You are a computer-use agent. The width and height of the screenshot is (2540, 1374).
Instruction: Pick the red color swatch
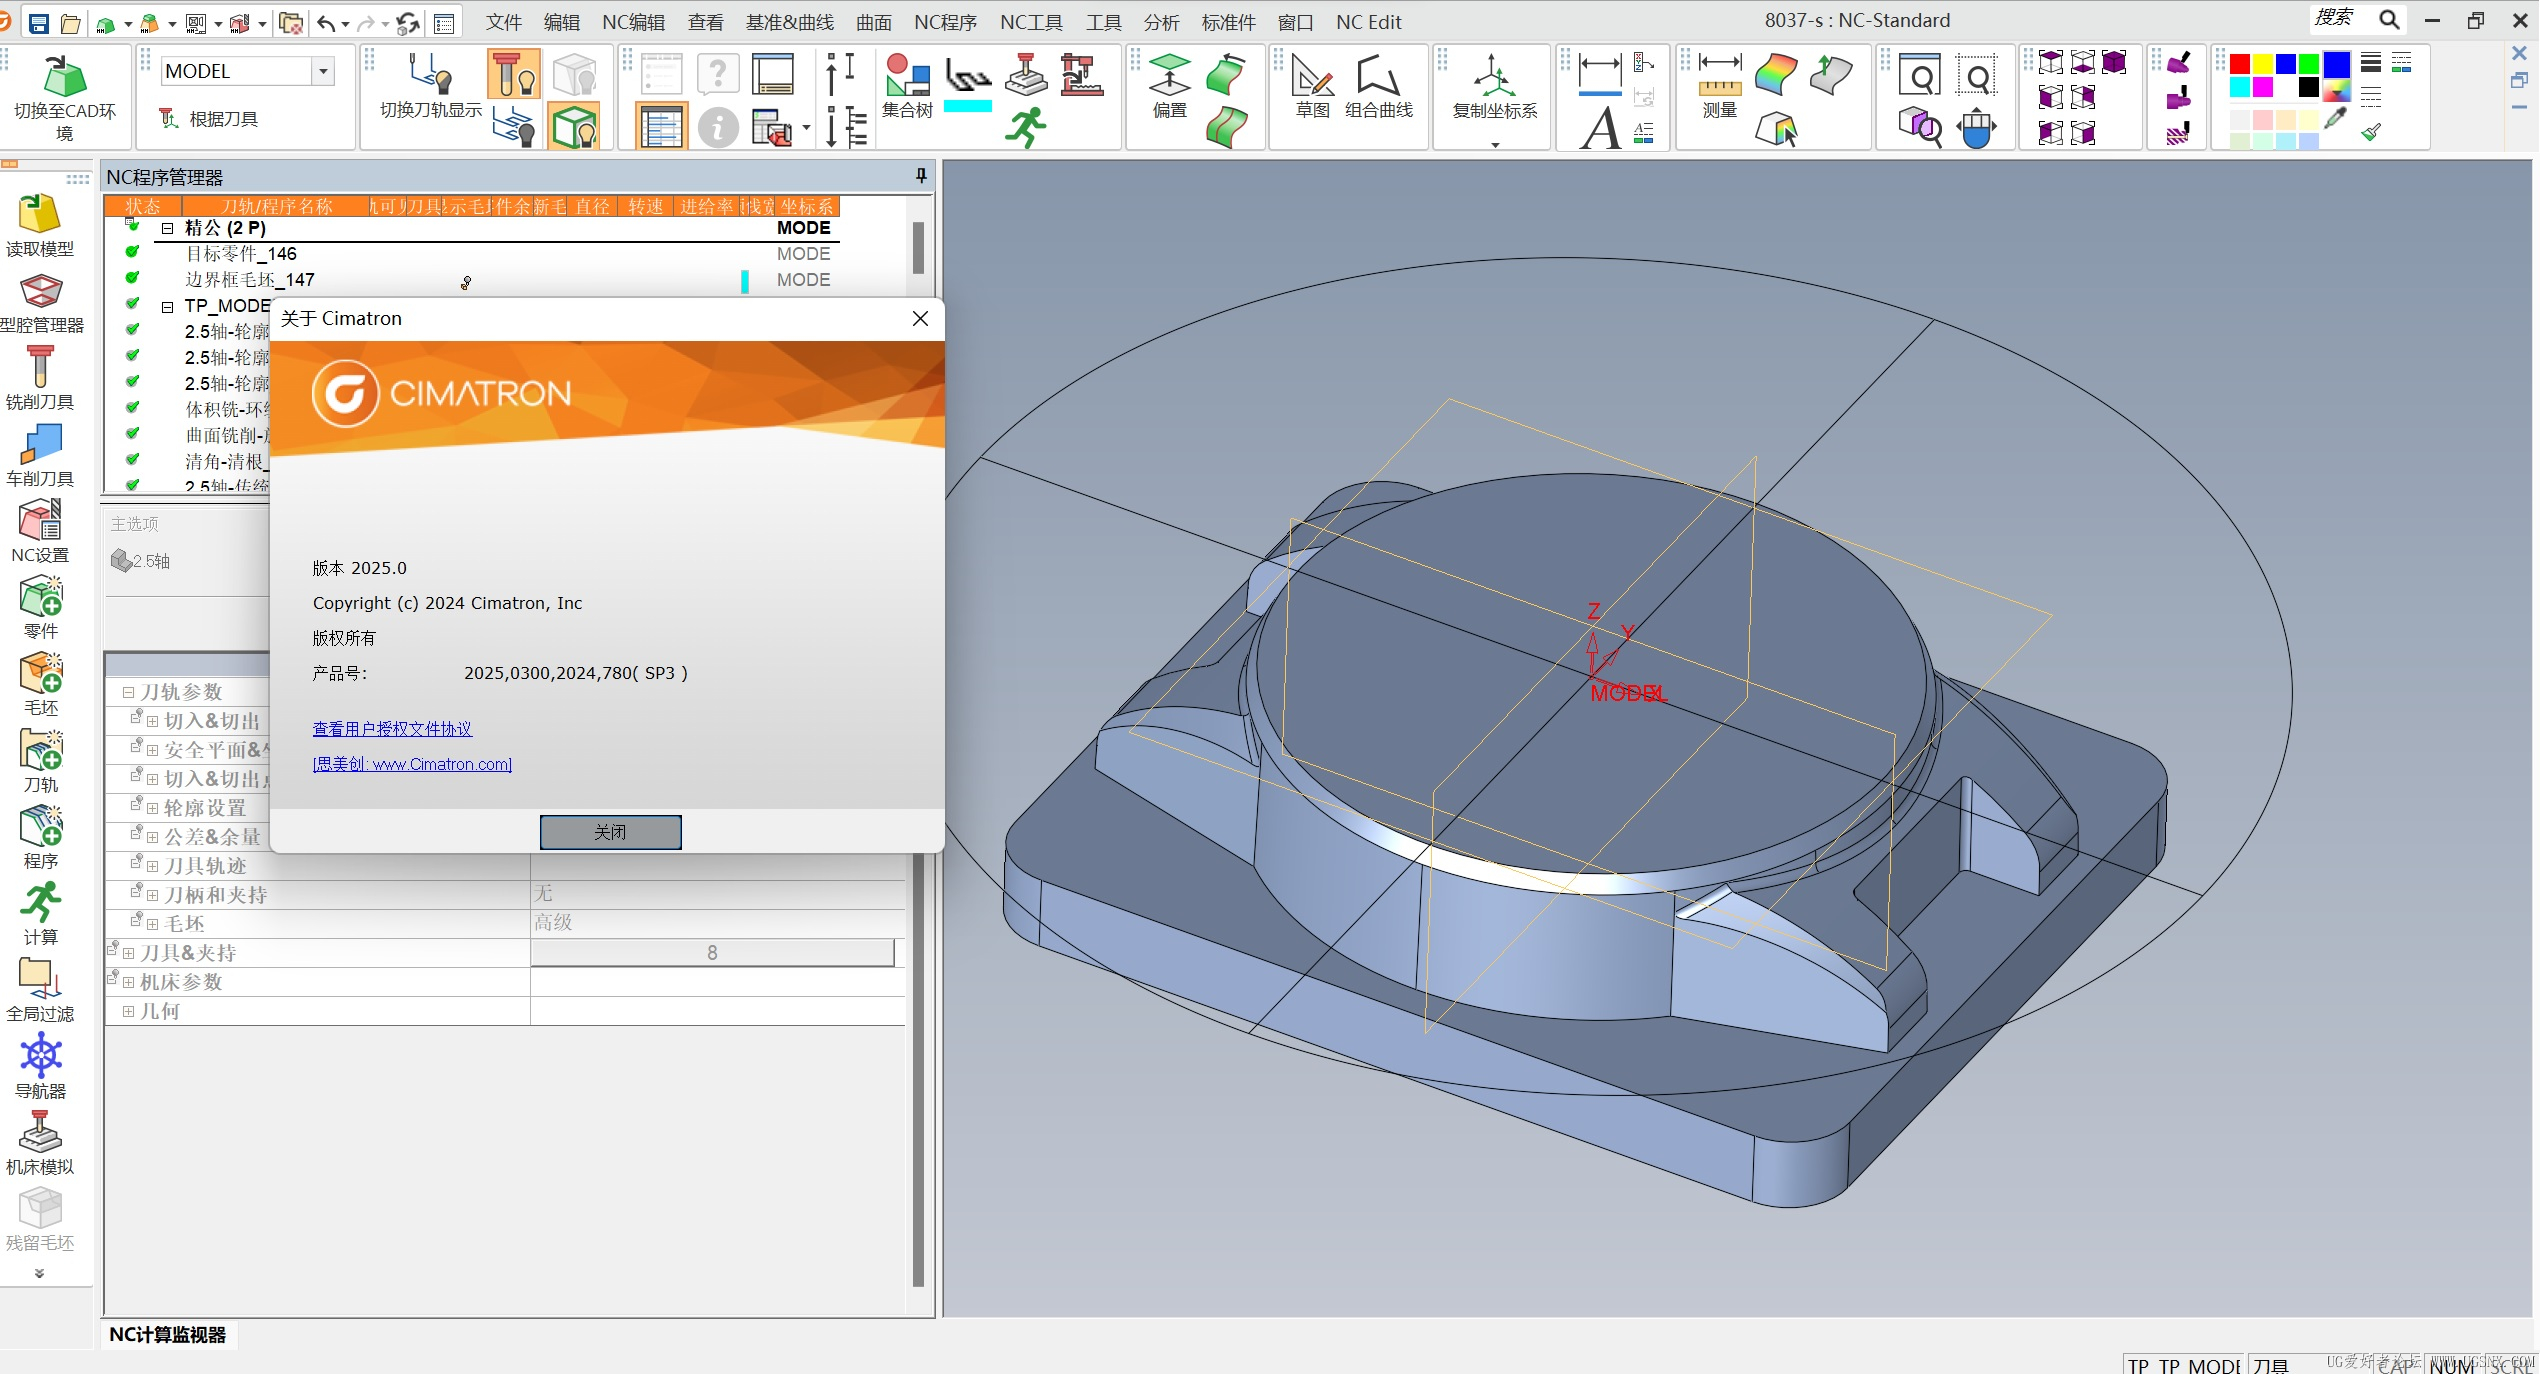click(x=2240, y=64)
